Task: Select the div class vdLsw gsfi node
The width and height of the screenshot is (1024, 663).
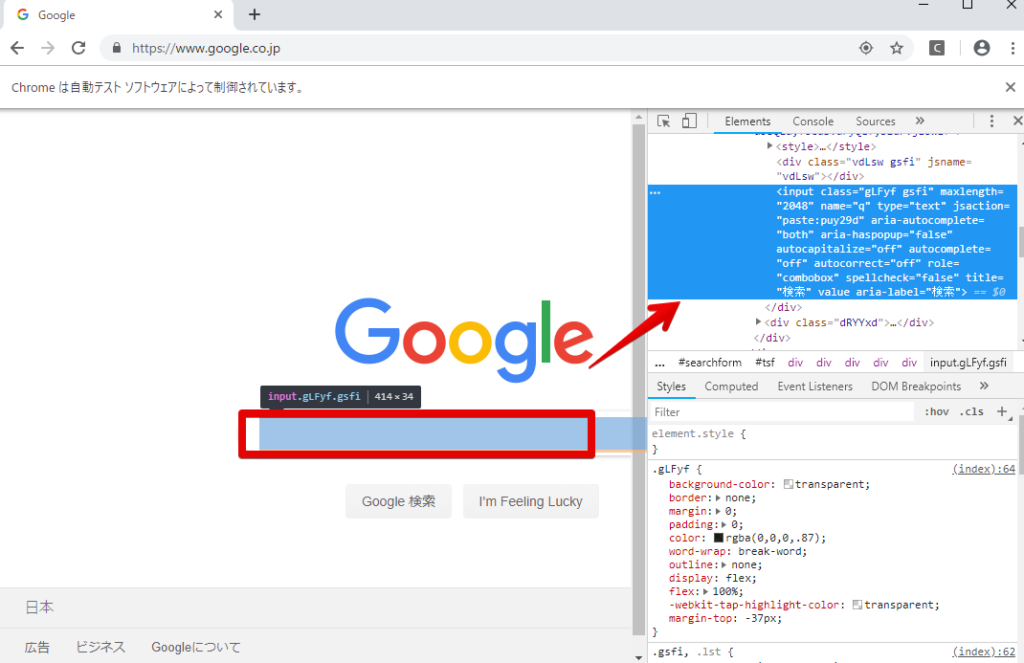Action: (x=874, y=169)
